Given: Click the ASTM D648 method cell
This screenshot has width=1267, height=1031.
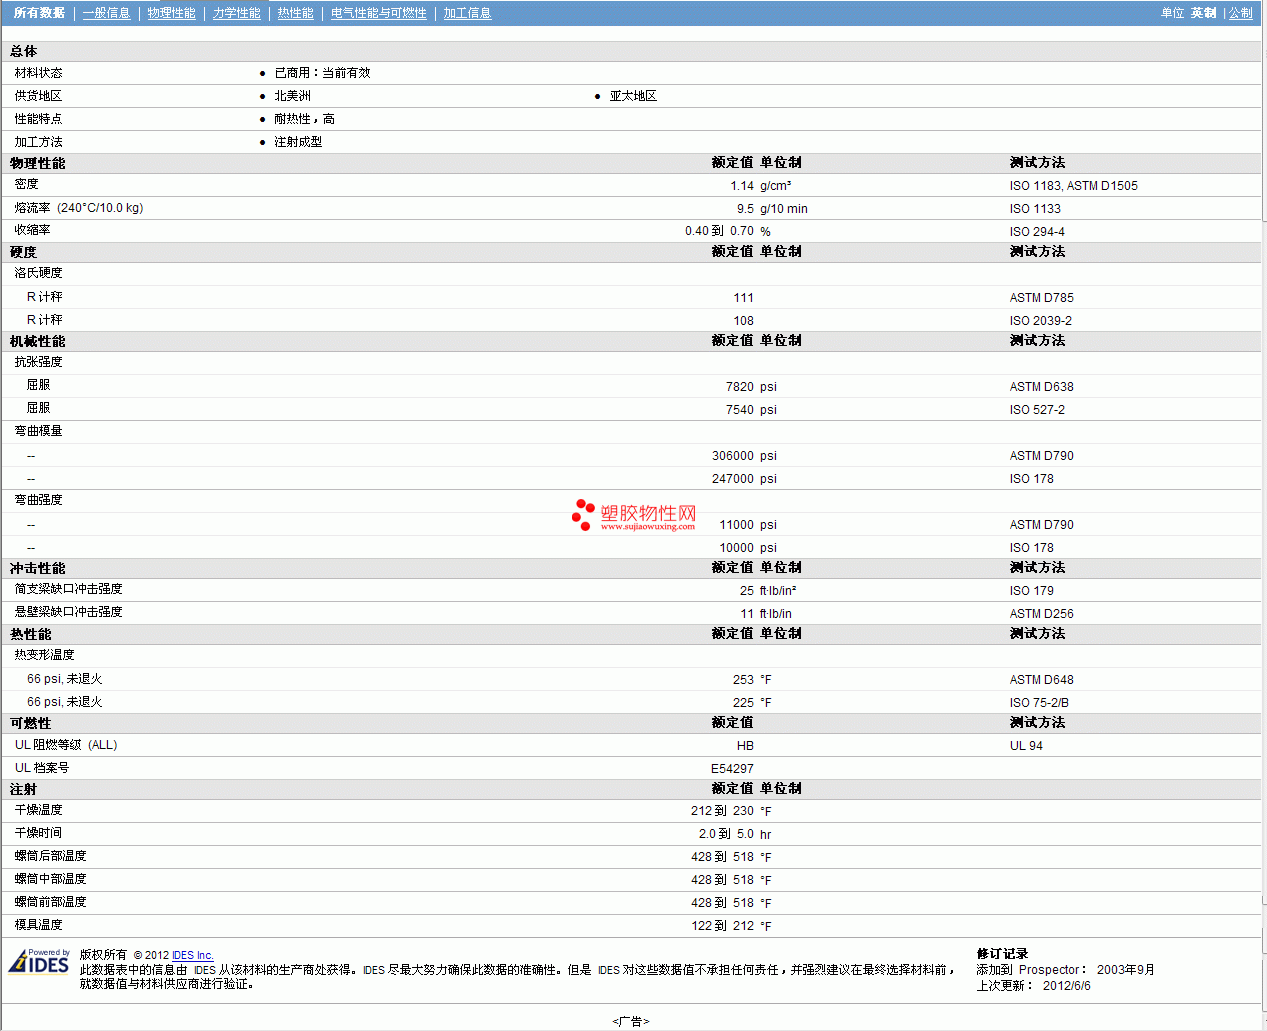Looking at the screenshot, I should pyautogui.click(x=1041, y=680).
